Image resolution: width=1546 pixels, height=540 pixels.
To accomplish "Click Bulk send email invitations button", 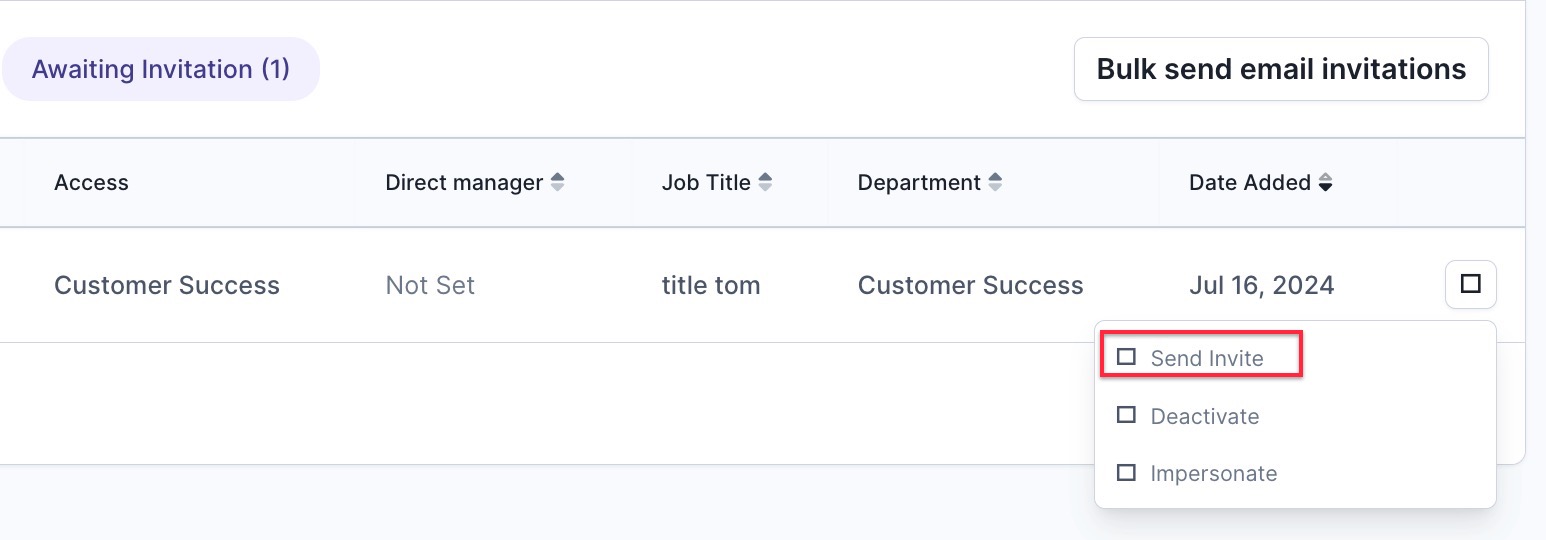I will (1281, 69).
